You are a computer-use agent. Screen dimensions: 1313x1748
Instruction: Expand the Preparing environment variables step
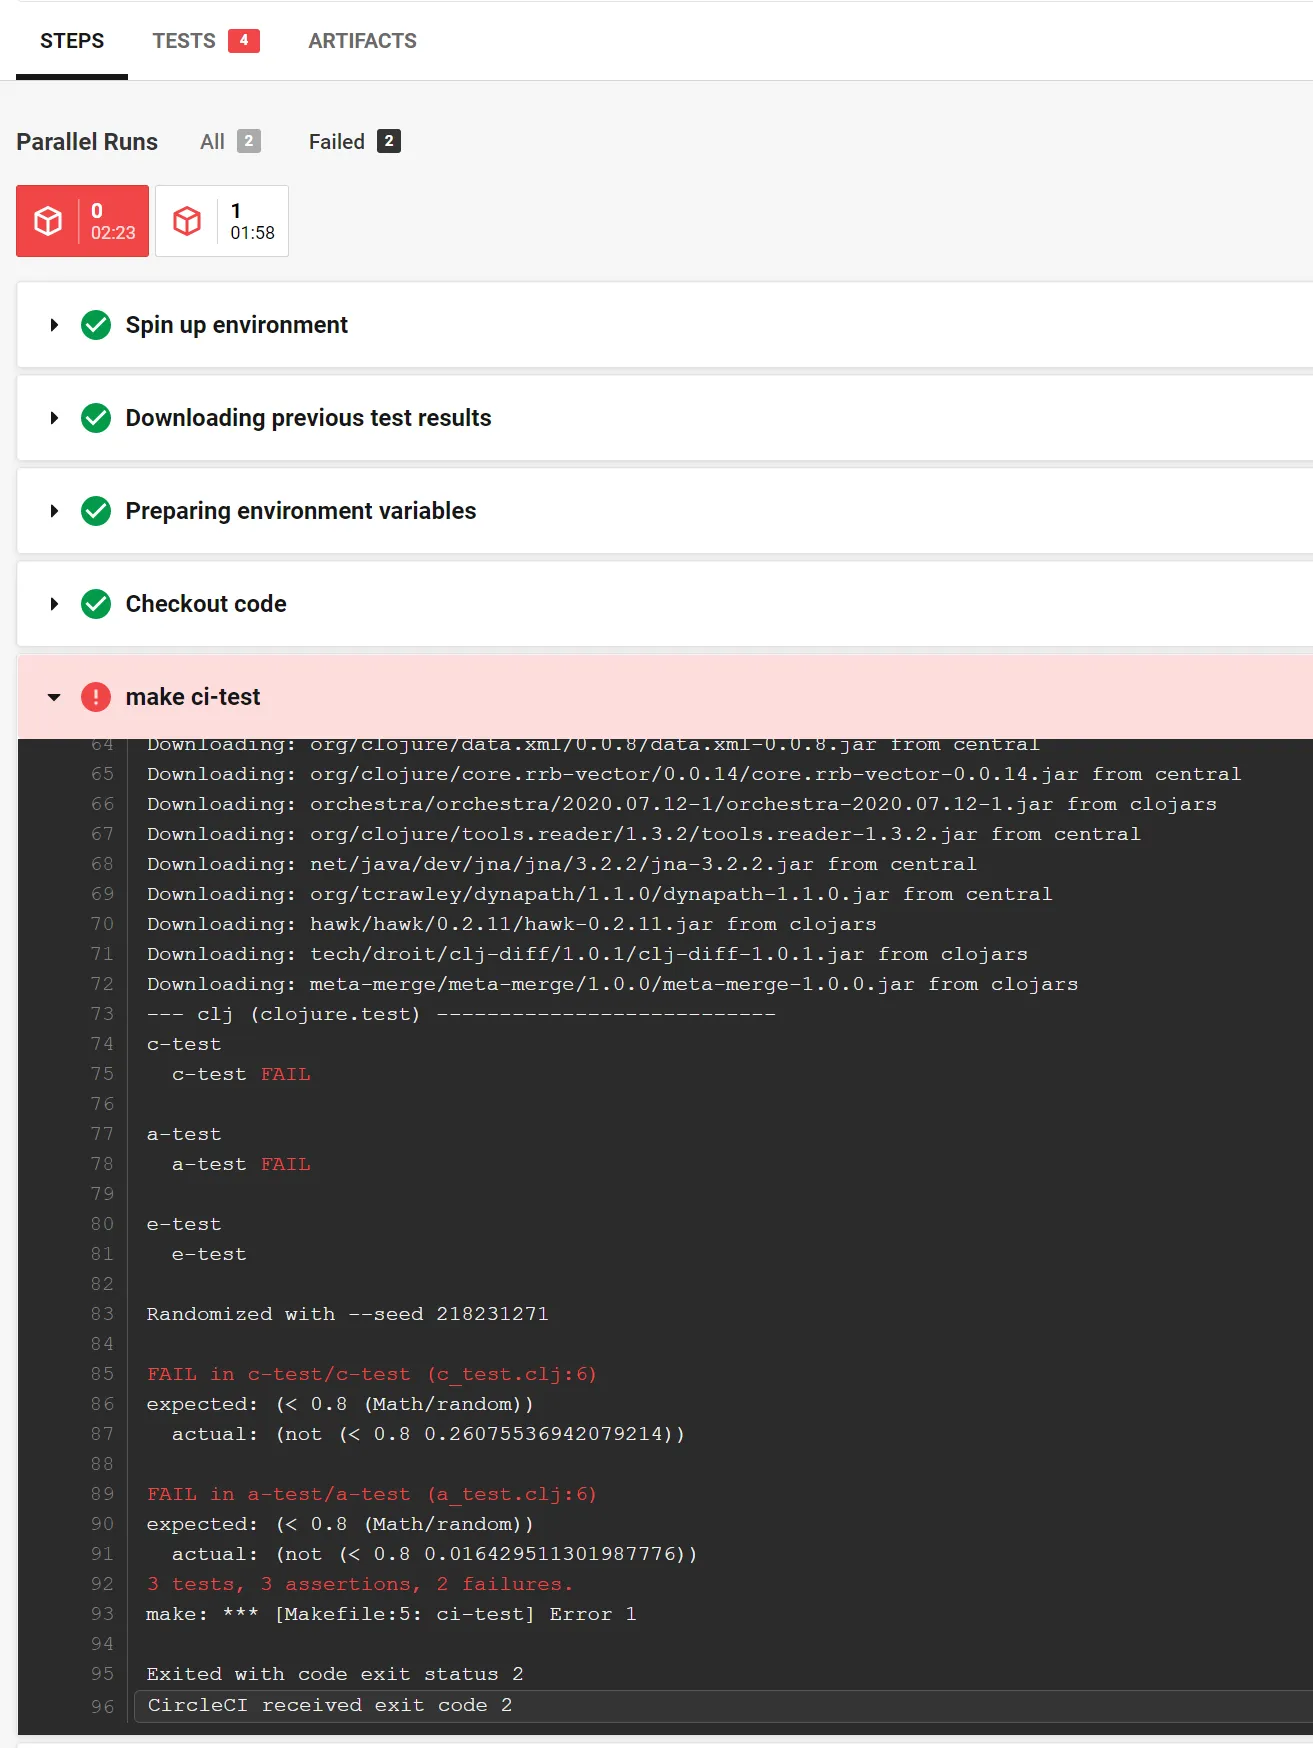54,511
